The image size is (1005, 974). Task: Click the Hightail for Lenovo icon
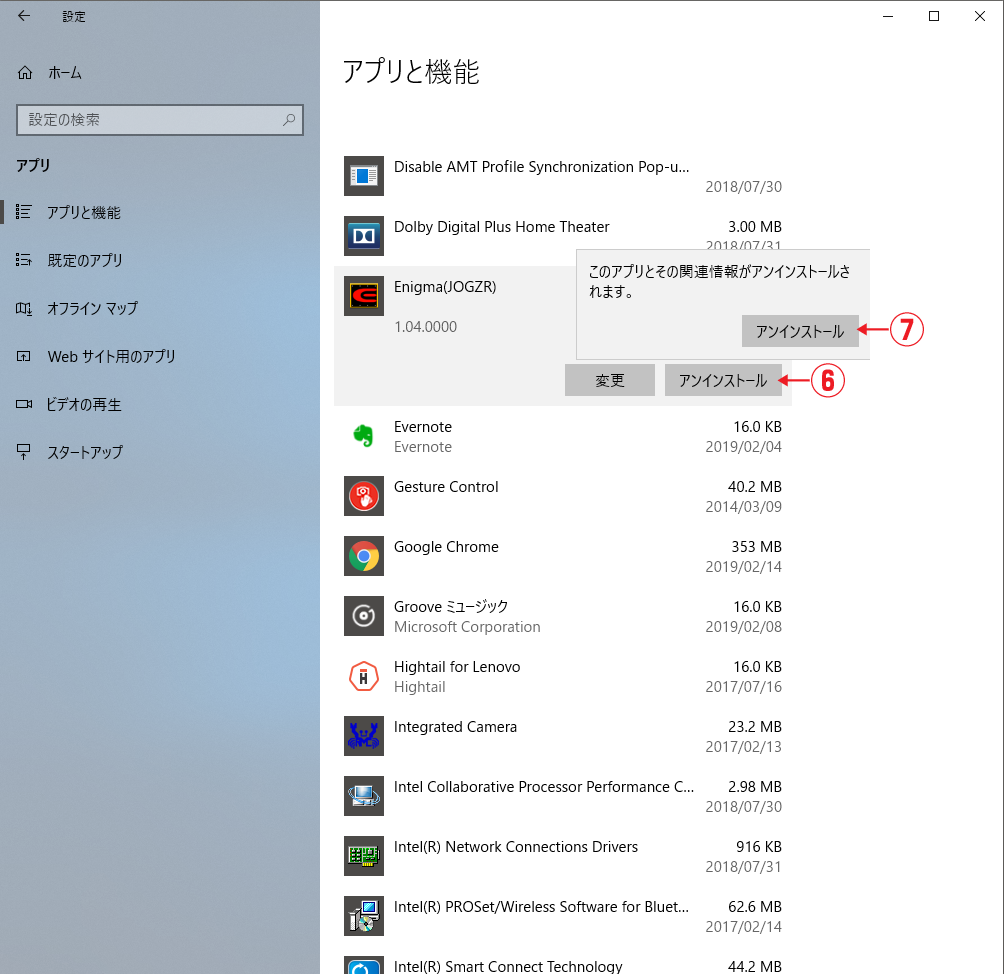(x=363, y=676)
